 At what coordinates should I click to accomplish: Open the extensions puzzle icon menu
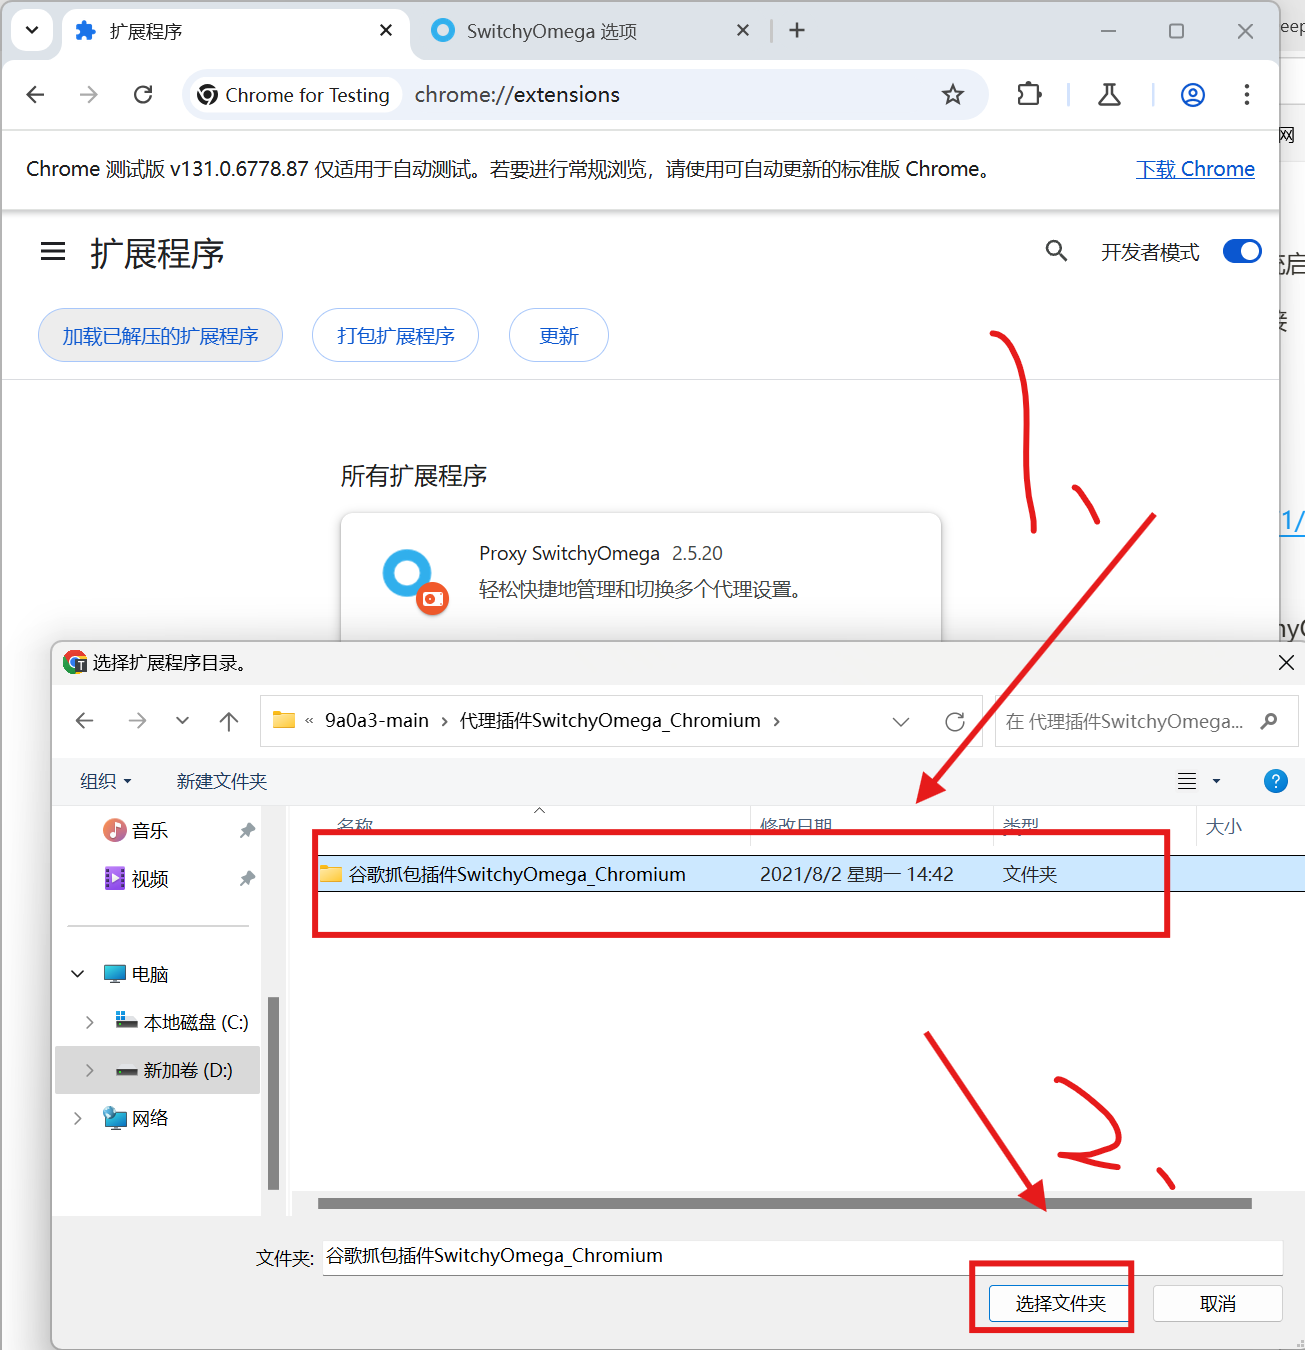[x=1029, y=95]
